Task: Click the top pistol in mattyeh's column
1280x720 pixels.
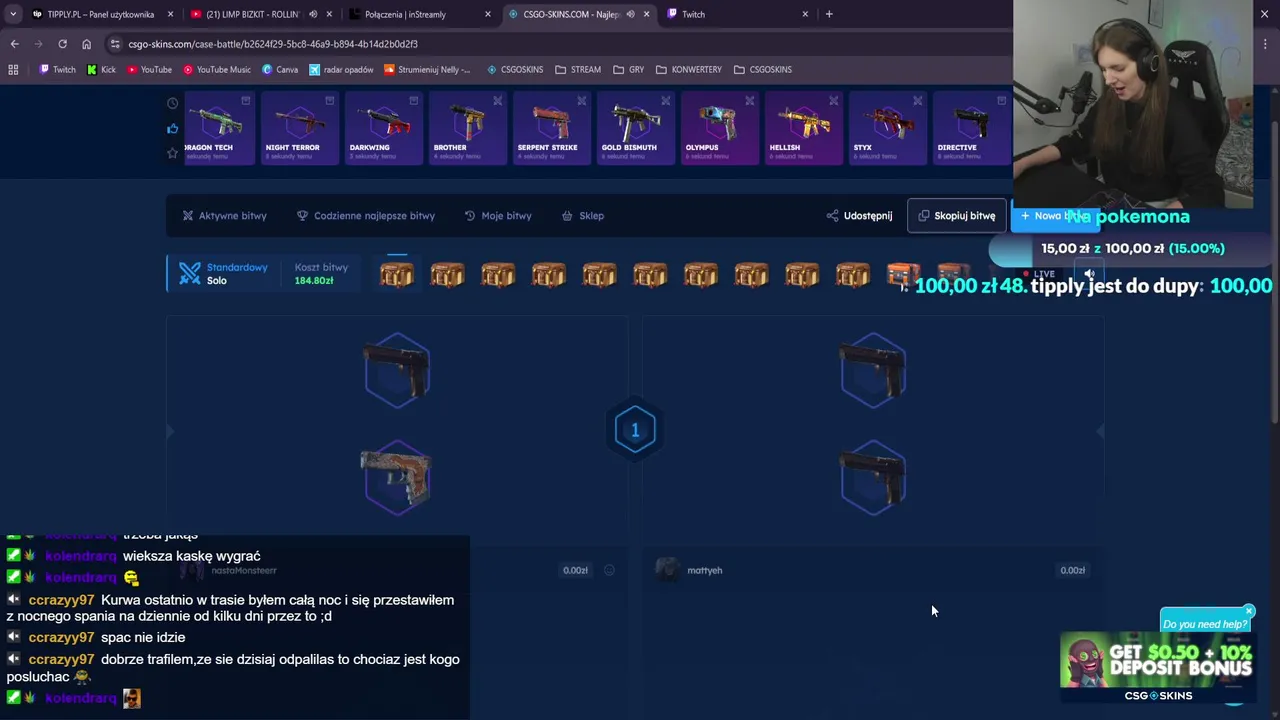Action: pyautogui.click(x=873, y=370)
